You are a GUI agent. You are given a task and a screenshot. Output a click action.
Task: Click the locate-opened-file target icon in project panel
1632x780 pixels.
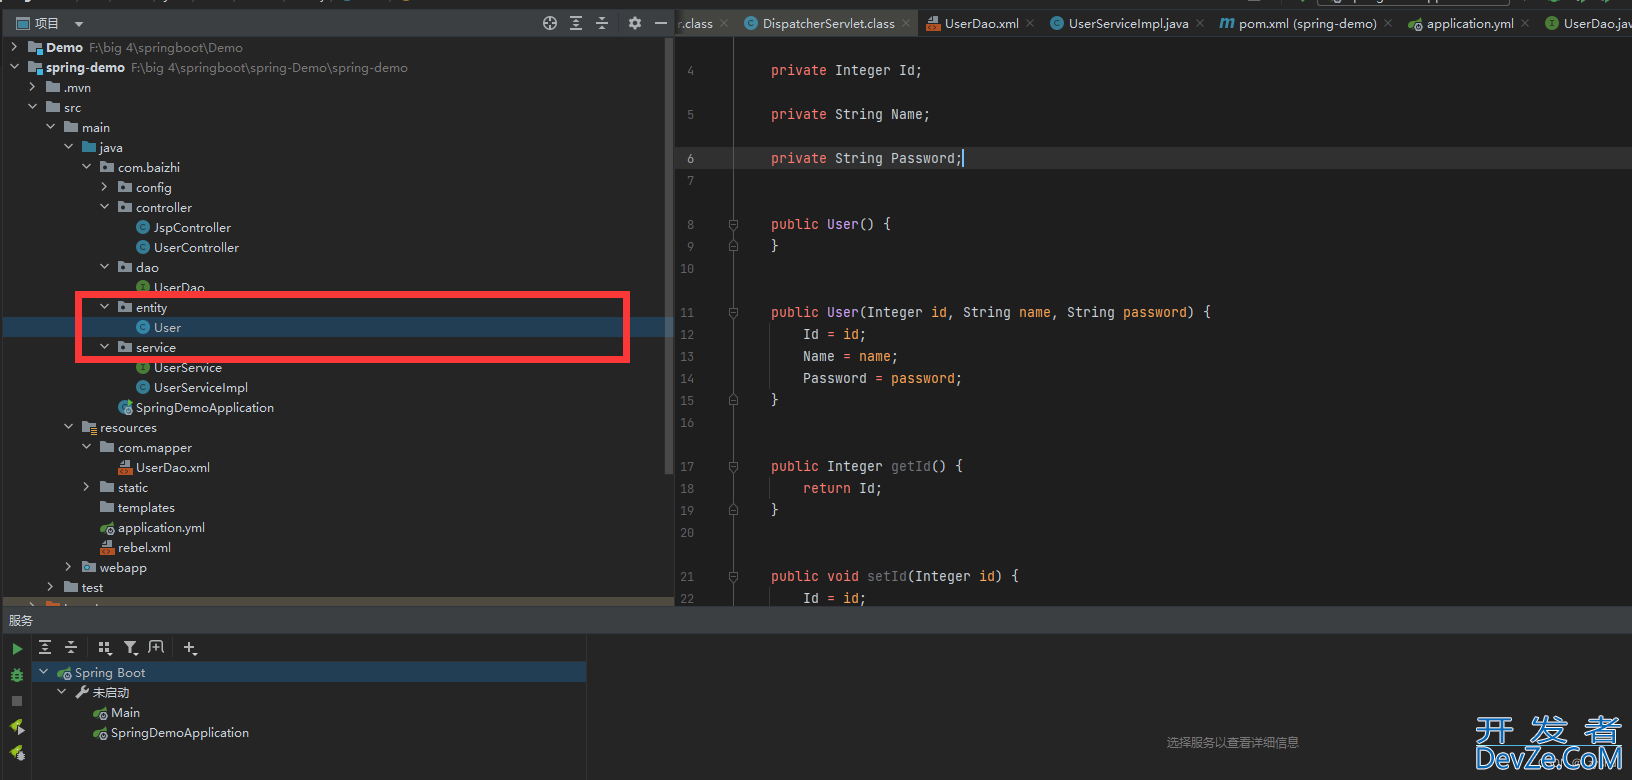[550, 23]
